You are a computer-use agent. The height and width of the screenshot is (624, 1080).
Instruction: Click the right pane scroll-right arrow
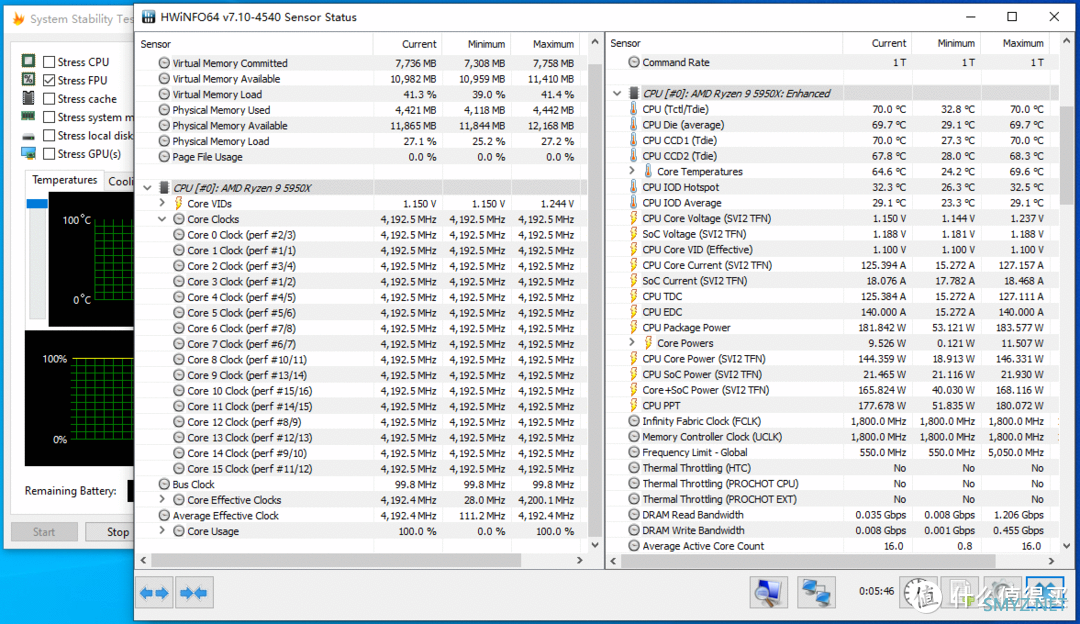pos(1052,561)
